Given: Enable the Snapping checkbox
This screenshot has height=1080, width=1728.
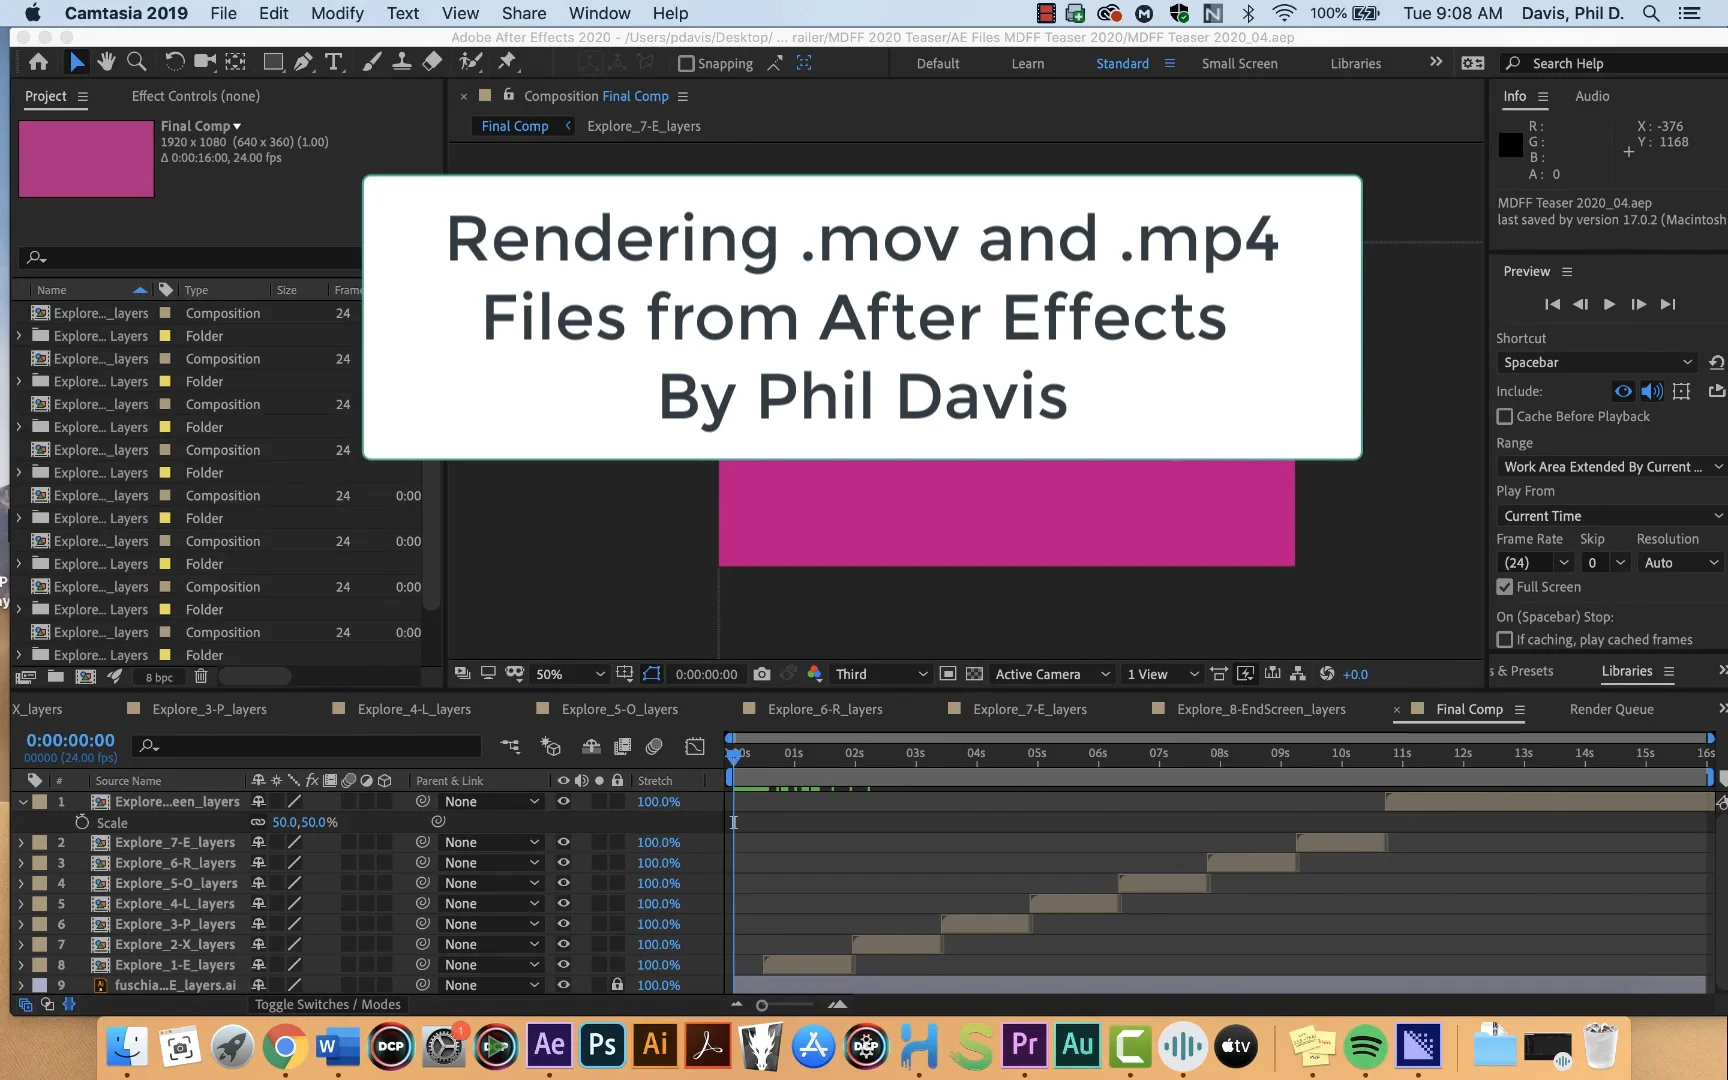Looking at the screenshot, I should tap(686, 63).
